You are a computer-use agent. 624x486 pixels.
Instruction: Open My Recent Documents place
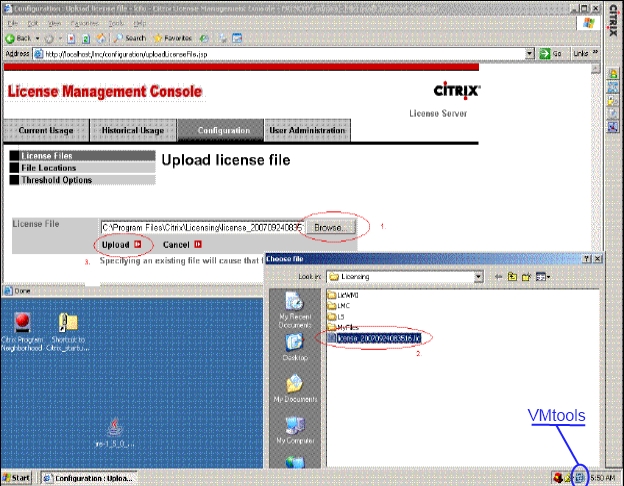pos(295,311)
